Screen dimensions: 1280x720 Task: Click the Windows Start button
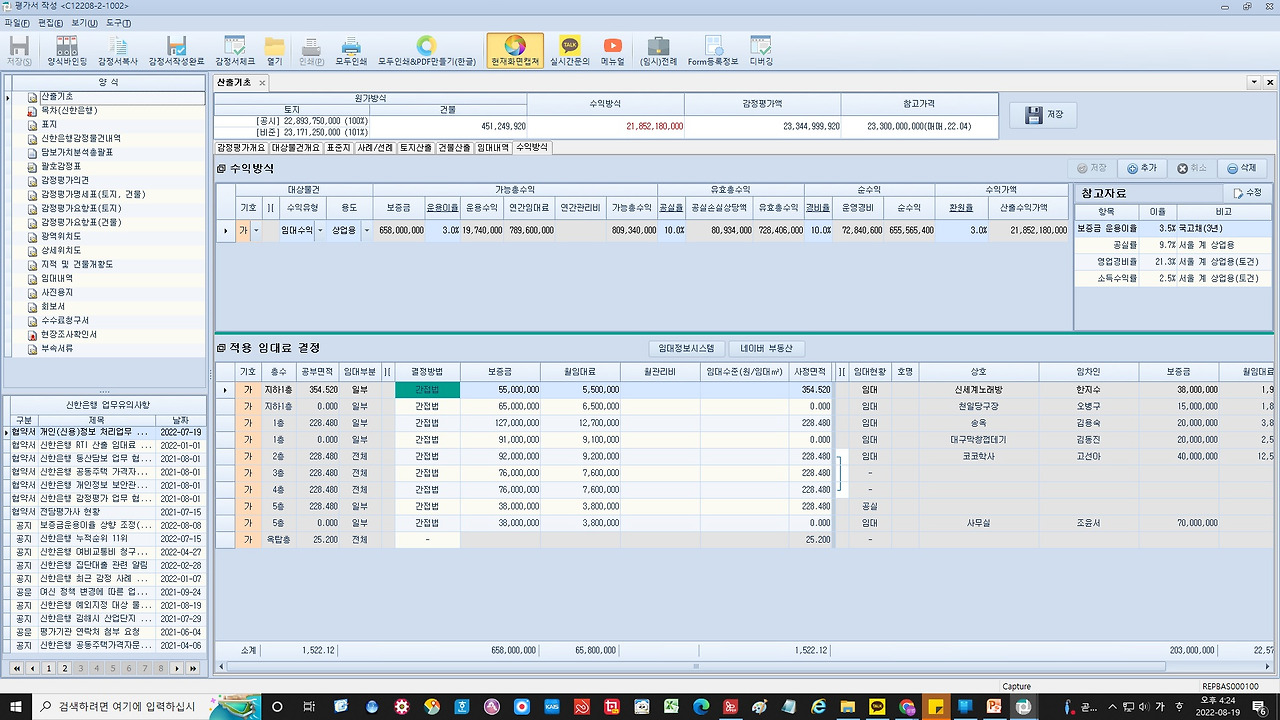tap(16, 707)
